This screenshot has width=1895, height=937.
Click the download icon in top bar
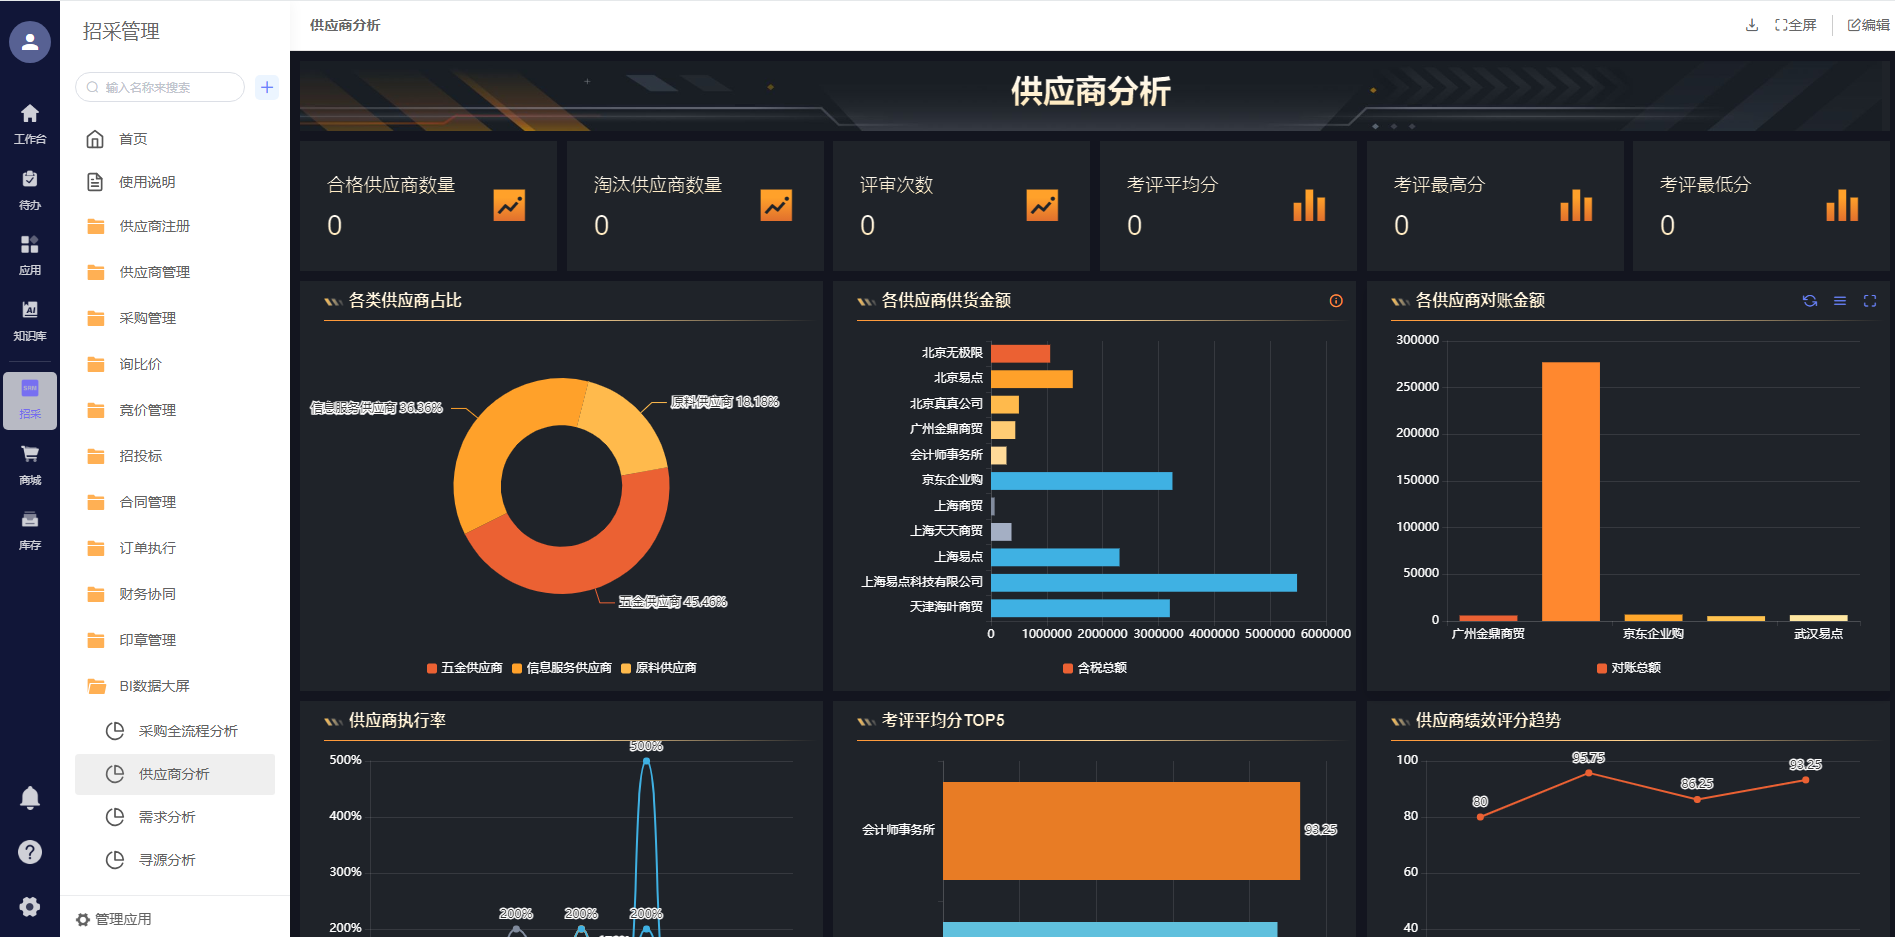click(1751, 25)
